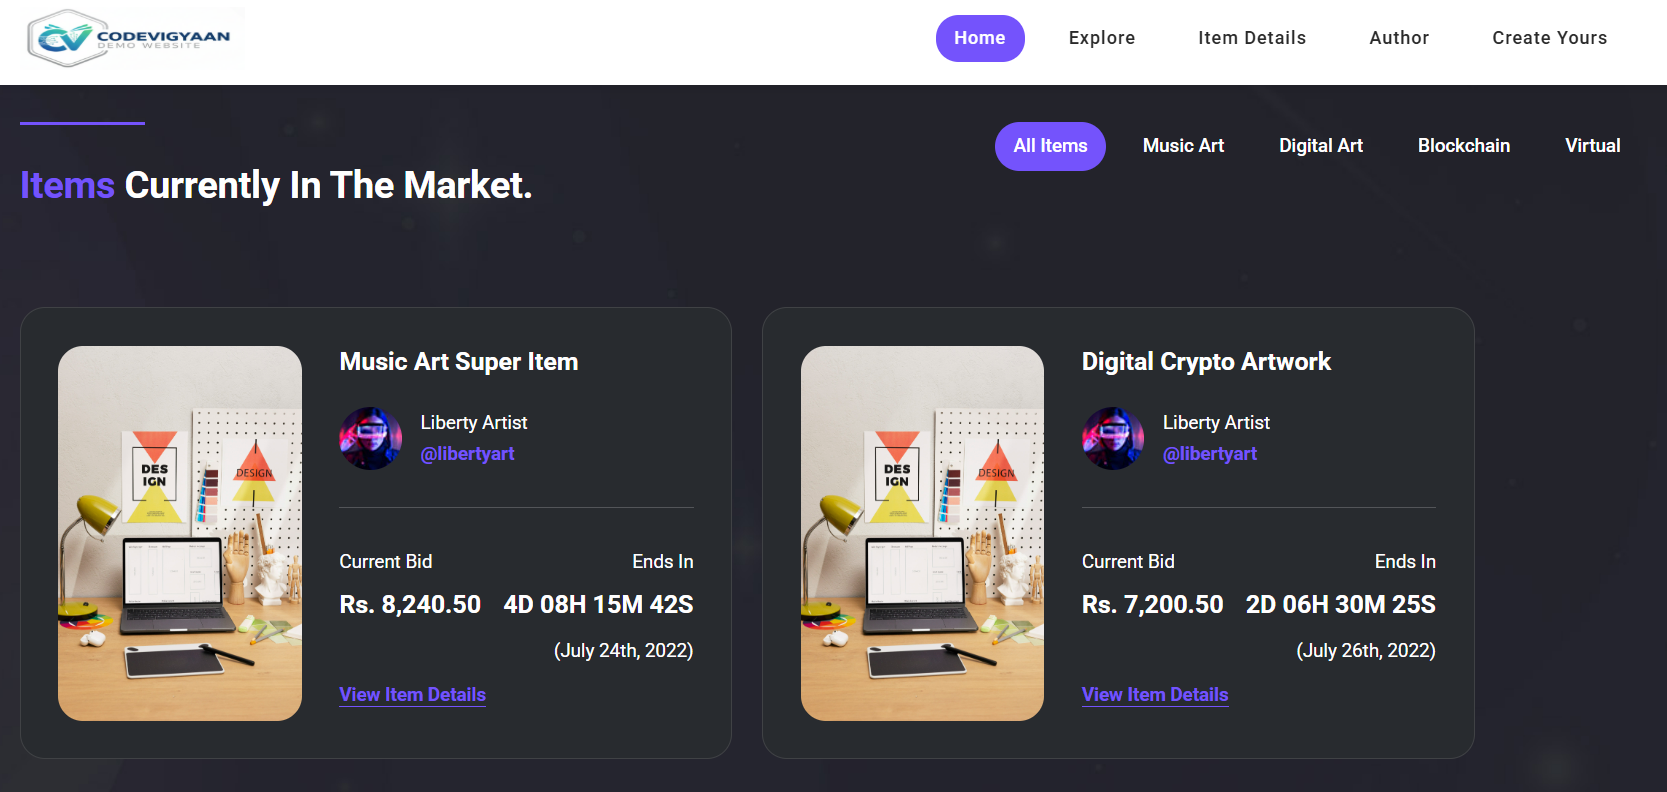Show only Blockchain items
This screenshot has width=1667, height=792.
point(1463,146)
